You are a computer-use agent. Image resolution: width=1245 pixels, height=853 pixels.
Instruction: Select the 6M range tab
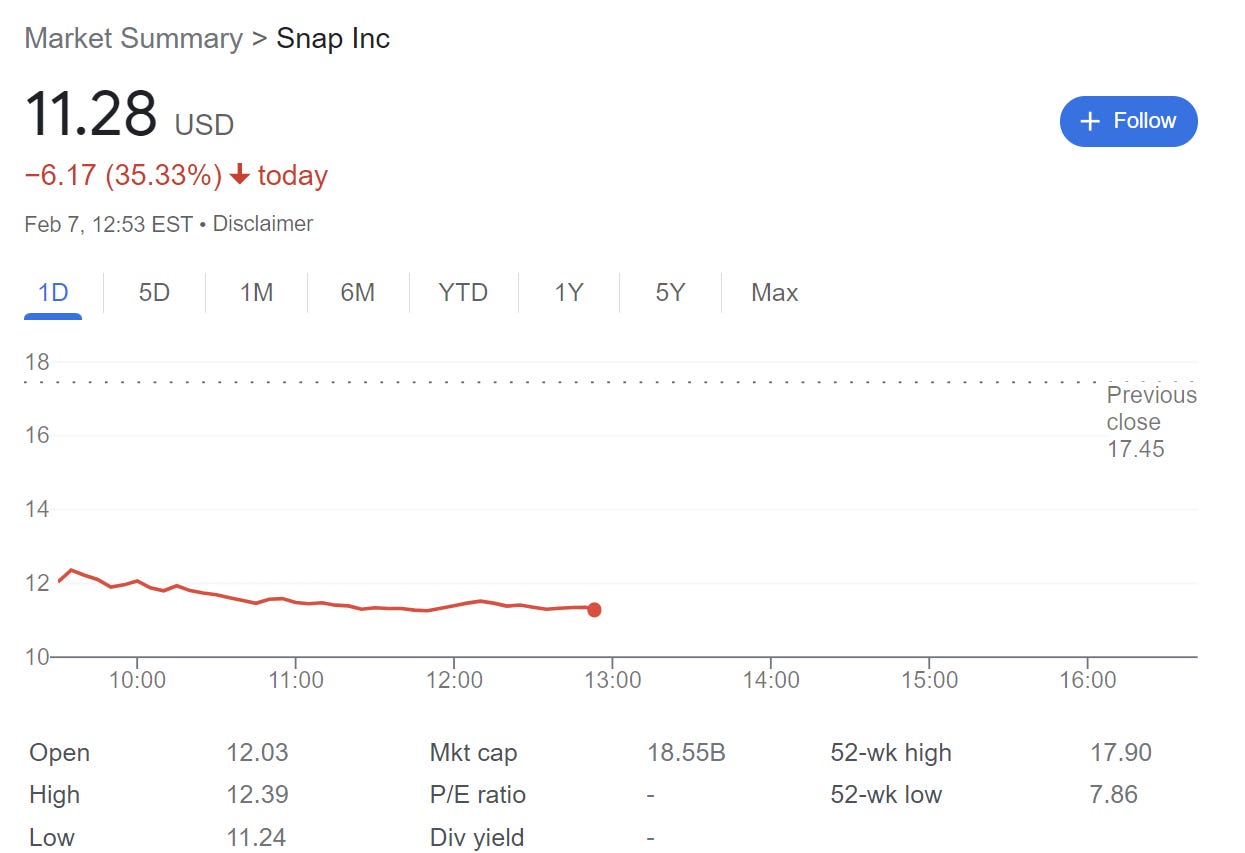tap(357, 293)
